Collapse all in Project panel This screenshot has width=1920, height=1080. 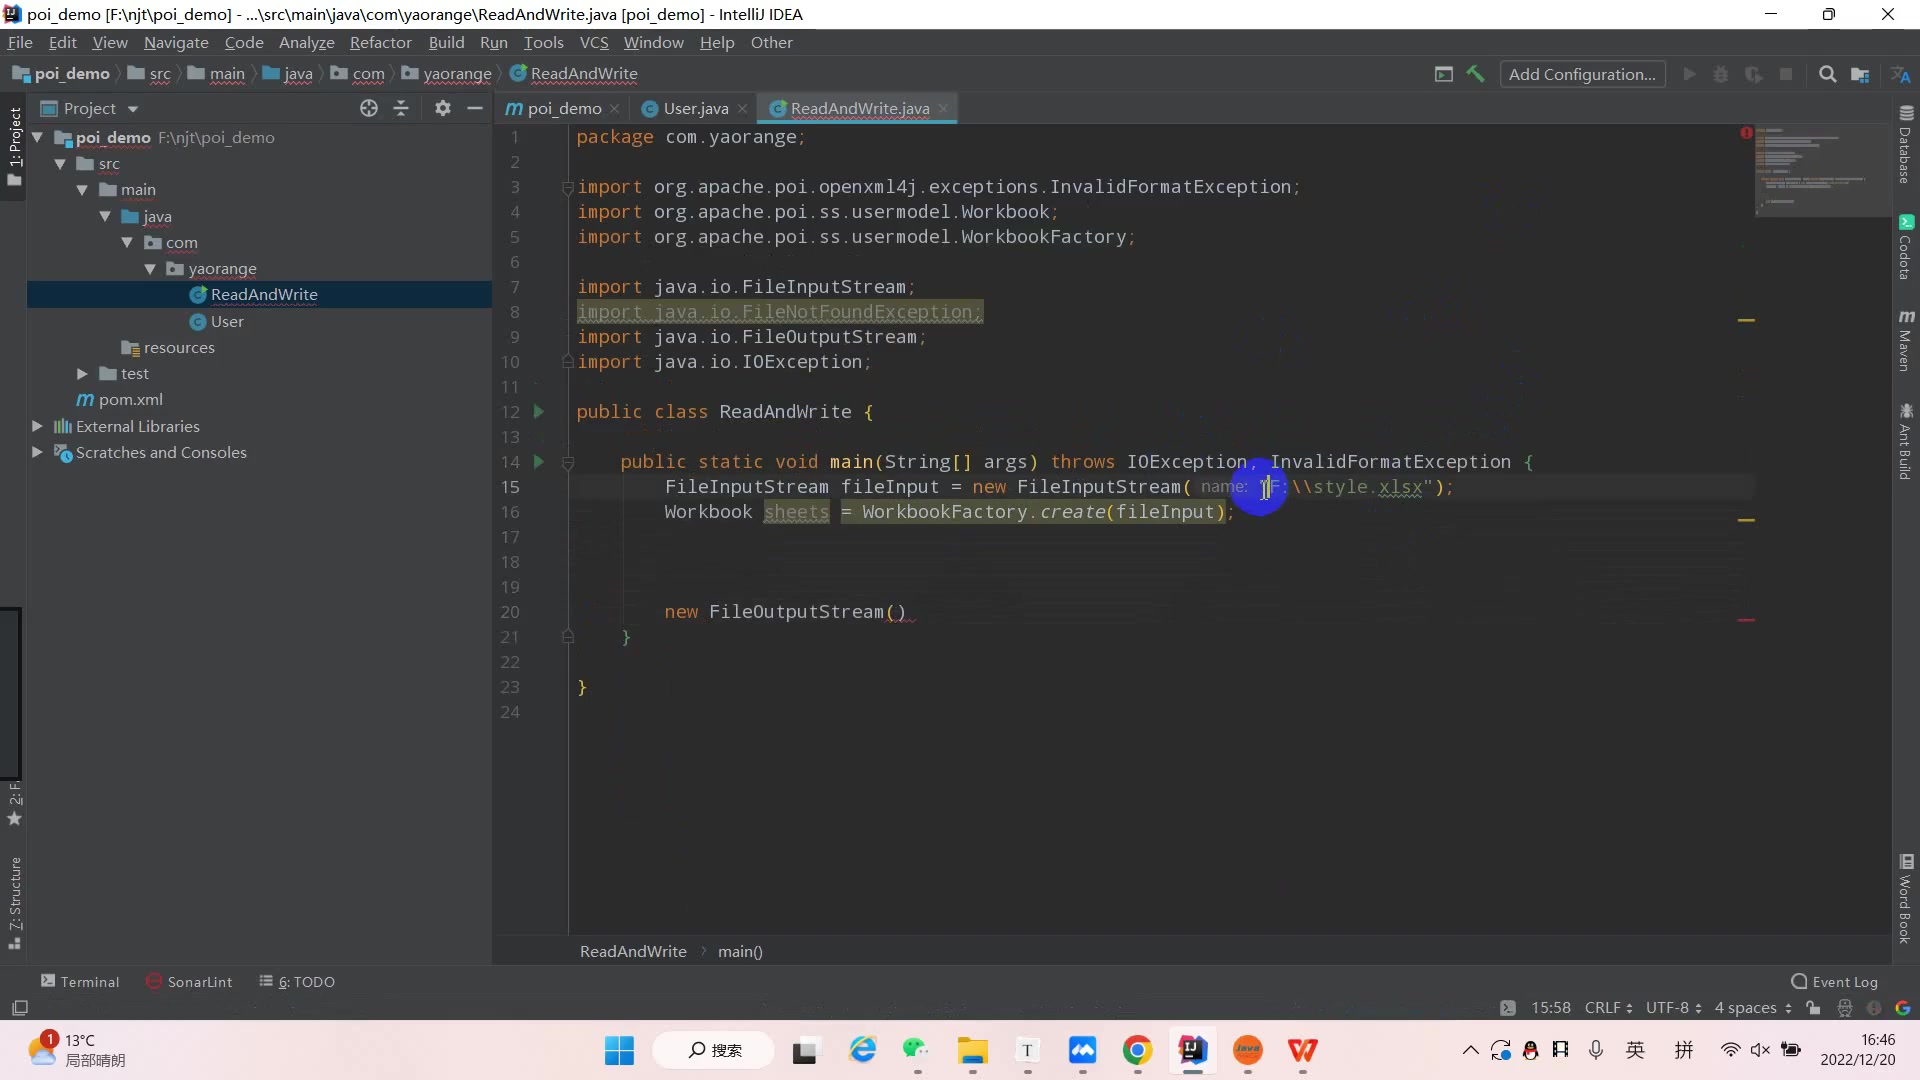(401, 108)
